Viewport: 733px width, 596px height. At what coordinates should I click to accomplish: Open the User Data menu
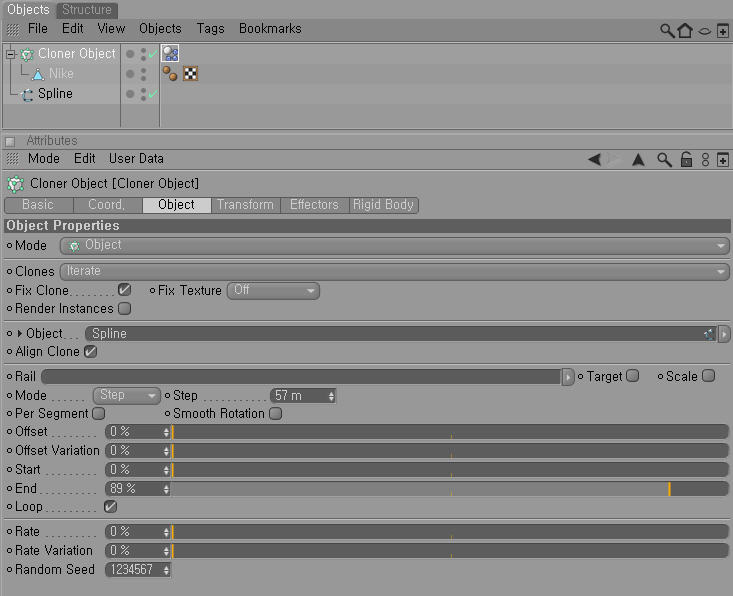point(136,159)
